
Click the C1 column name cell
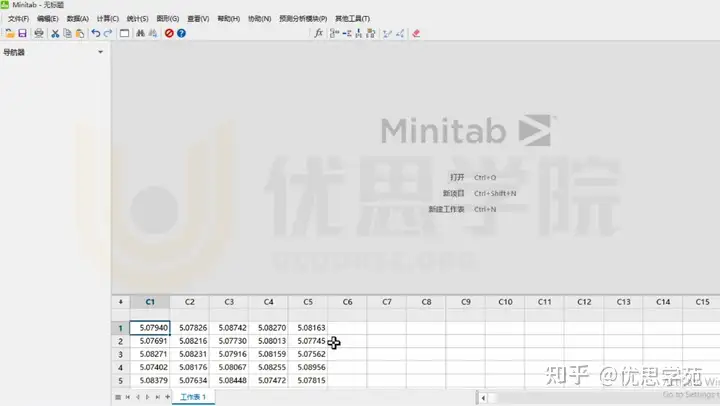coord(150,315)
